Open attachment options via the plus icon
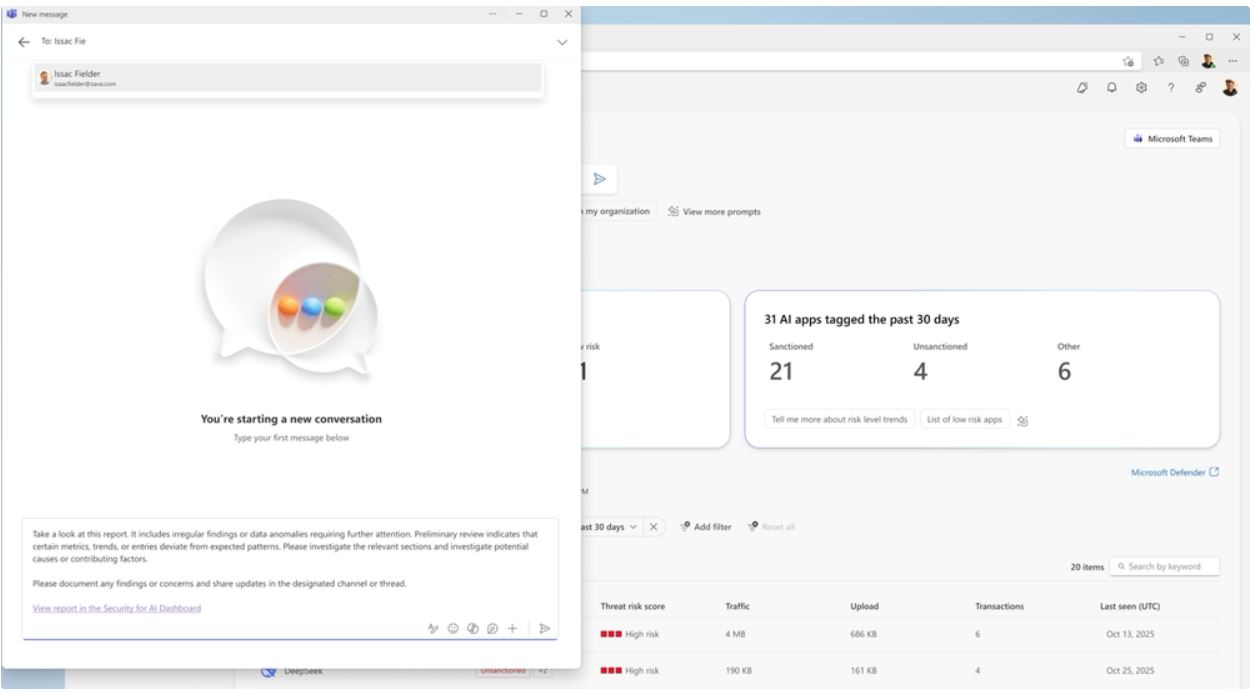Screen dimensions: 1254x694 pyautogui.click(x=512, y=628)
